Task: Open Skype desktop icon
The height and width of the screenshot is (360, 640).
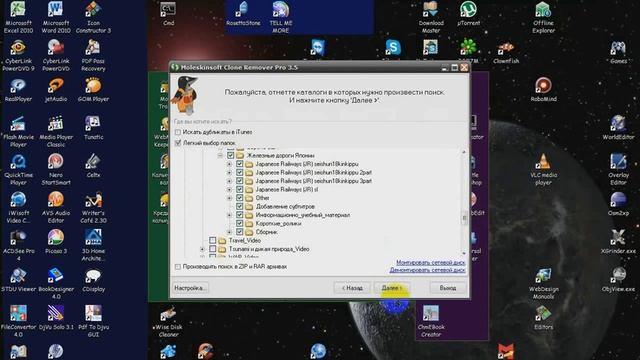Action: (x=393, y=48)
